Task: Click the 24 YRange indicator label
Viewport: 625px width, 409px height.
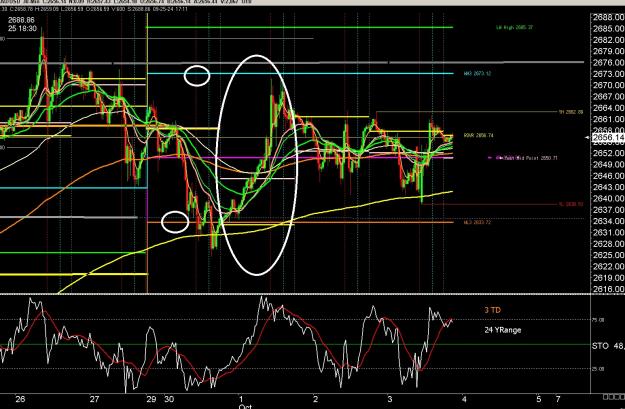Action: point(503,330)
